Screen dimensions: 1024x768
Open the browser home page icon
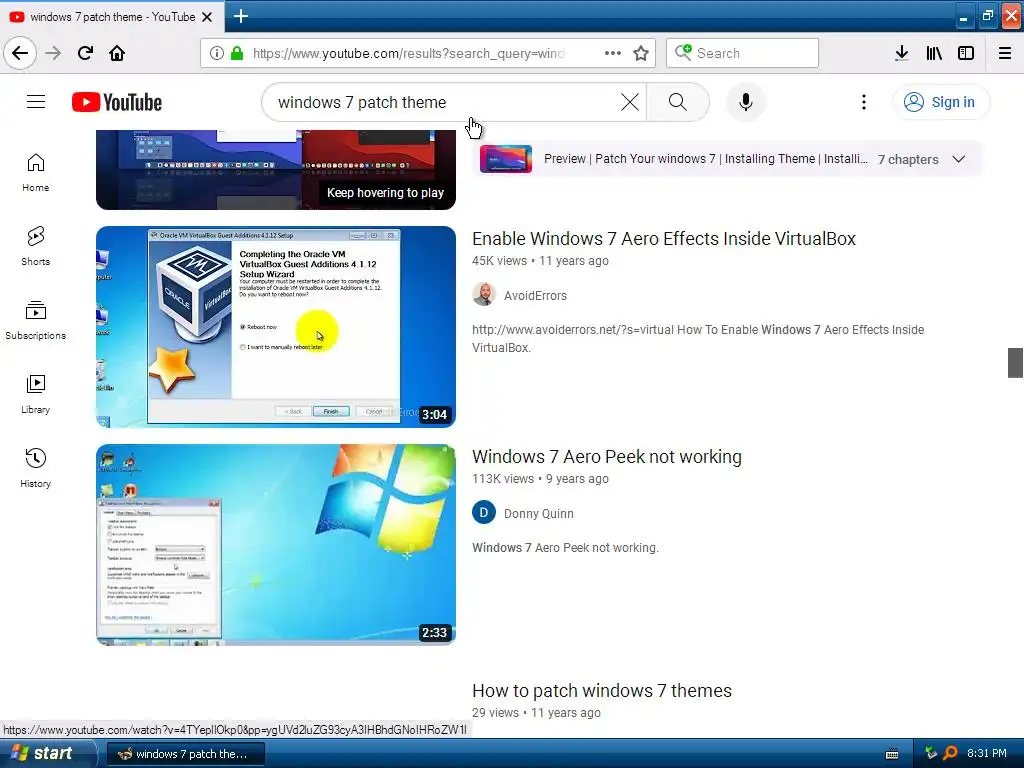(x=117, y=53)
